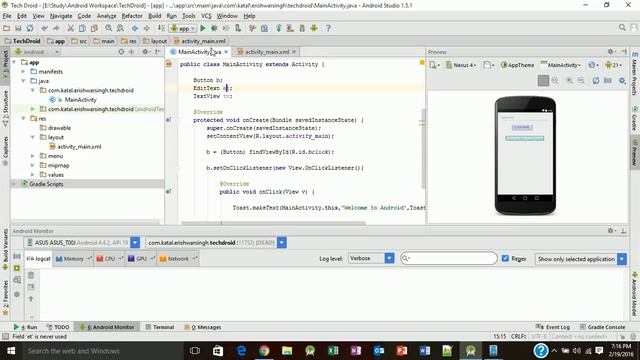This screenshot has height=360, width=640.
Task: Synchronize project with the refresh icon
Action: coord(30,28)
